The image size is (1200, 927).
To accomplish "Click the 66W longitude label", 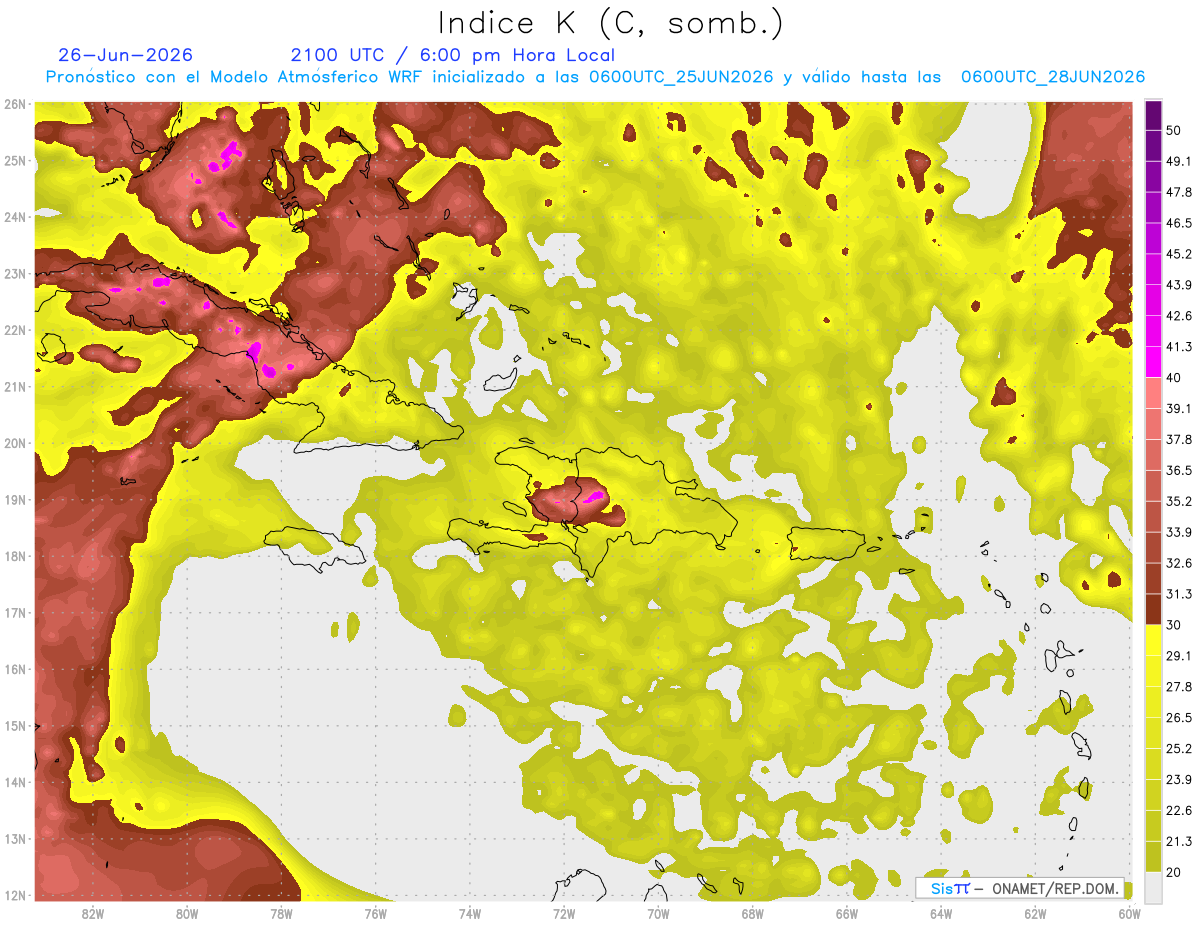I will (x=847, y=914).
